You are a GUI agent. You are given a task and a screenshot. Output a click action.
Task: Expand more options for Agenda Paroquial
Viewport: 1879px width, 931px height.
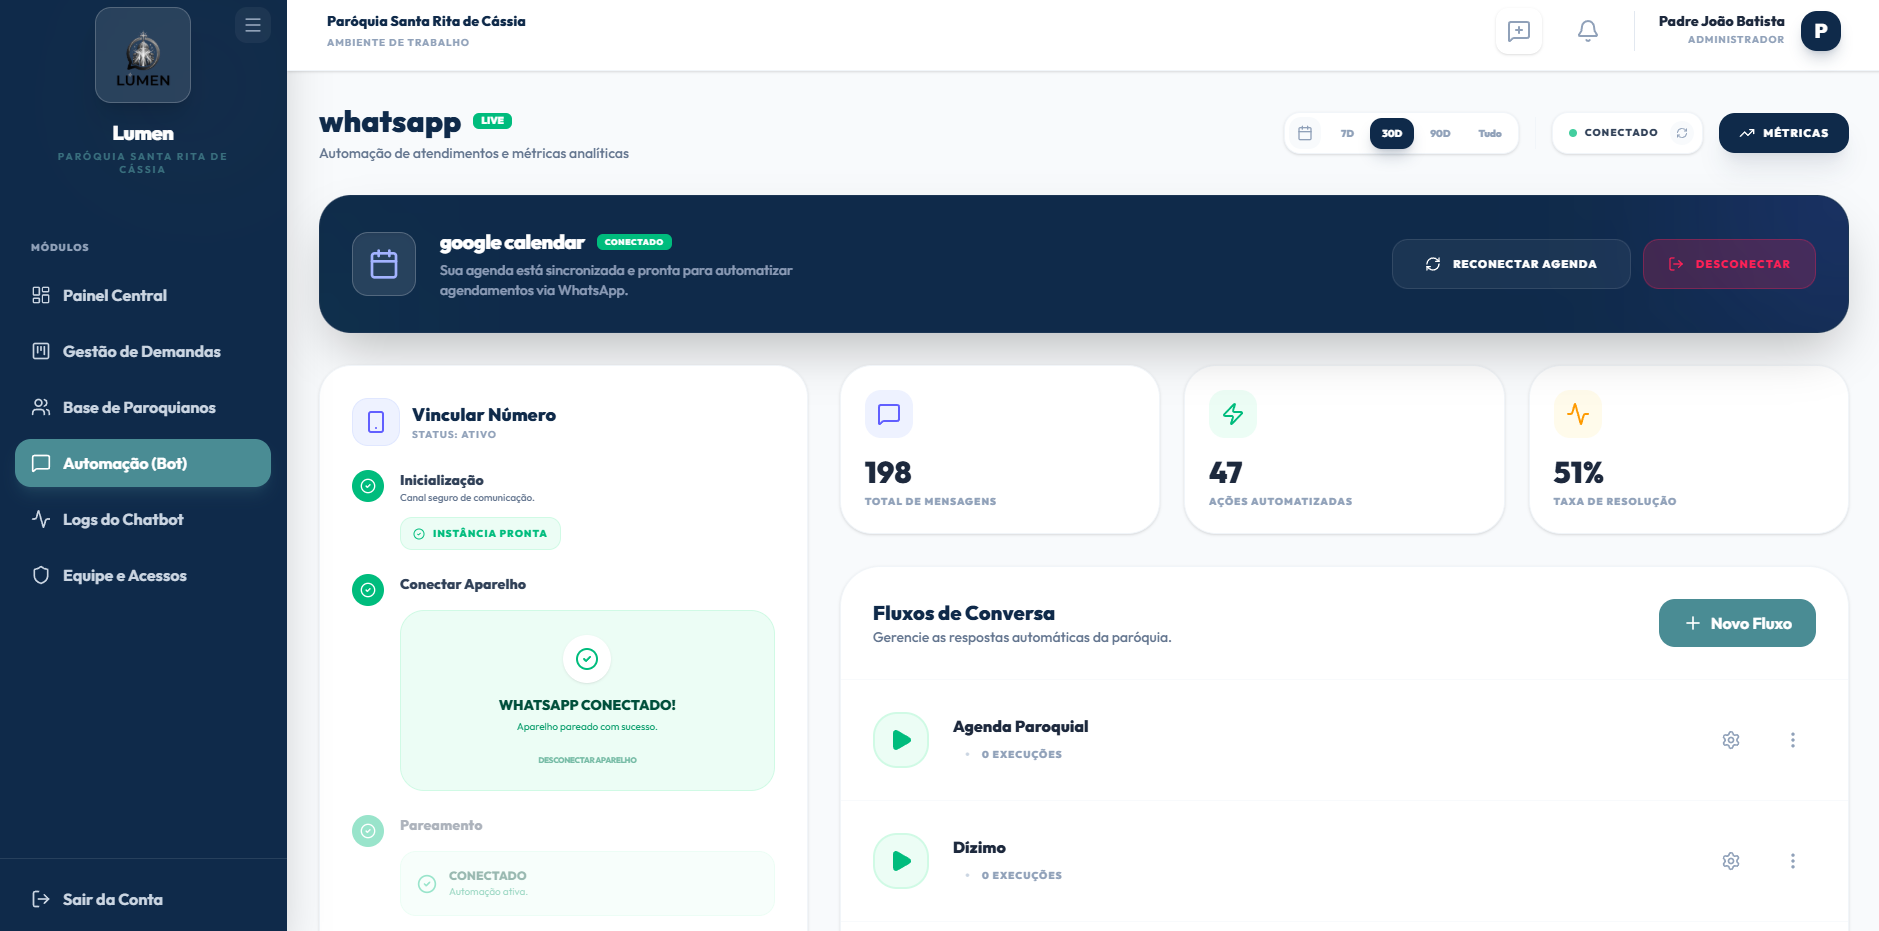tap(1792, 740)
